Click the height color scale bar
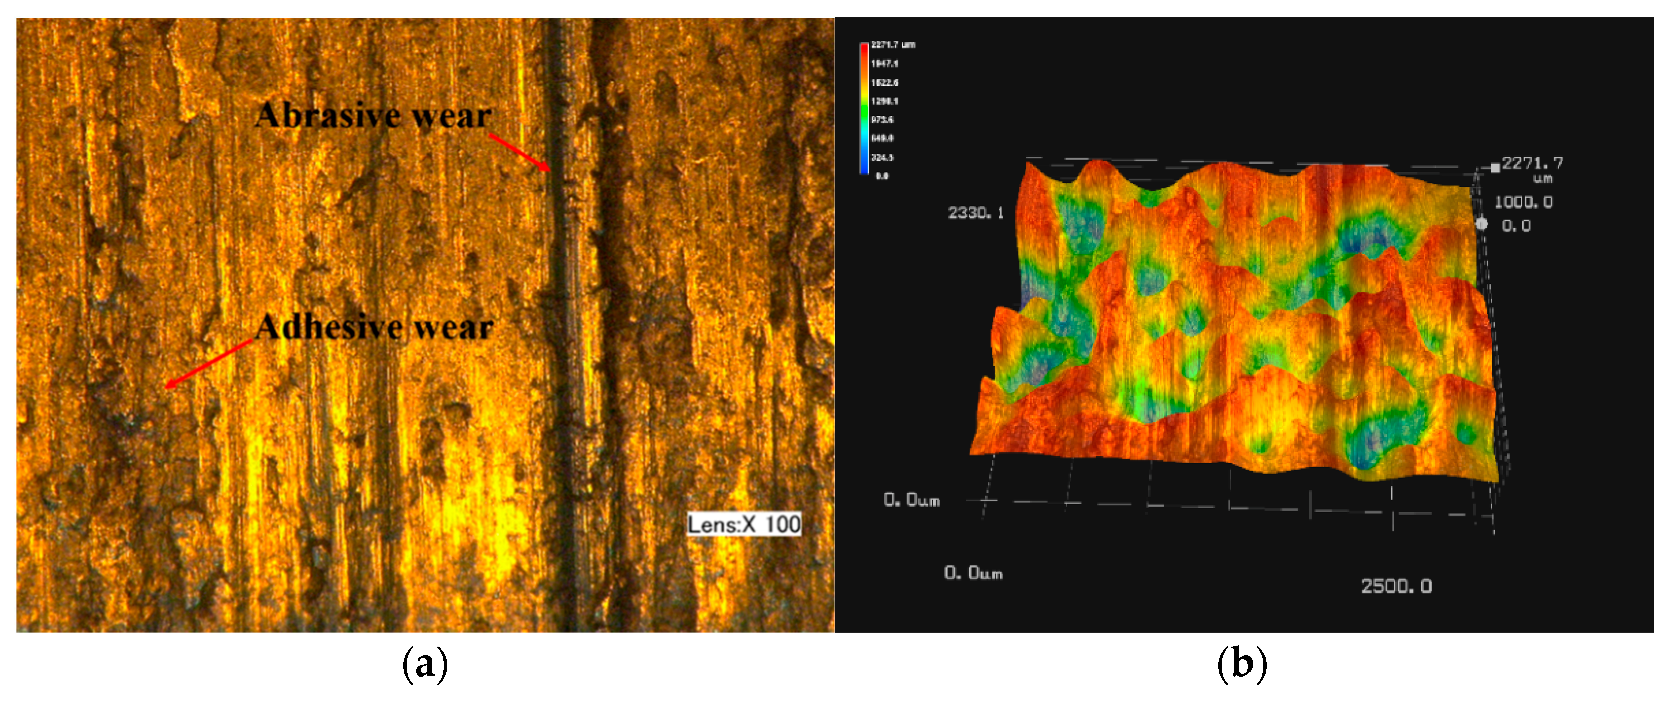 pyautogui.click(x=864, y=109)
